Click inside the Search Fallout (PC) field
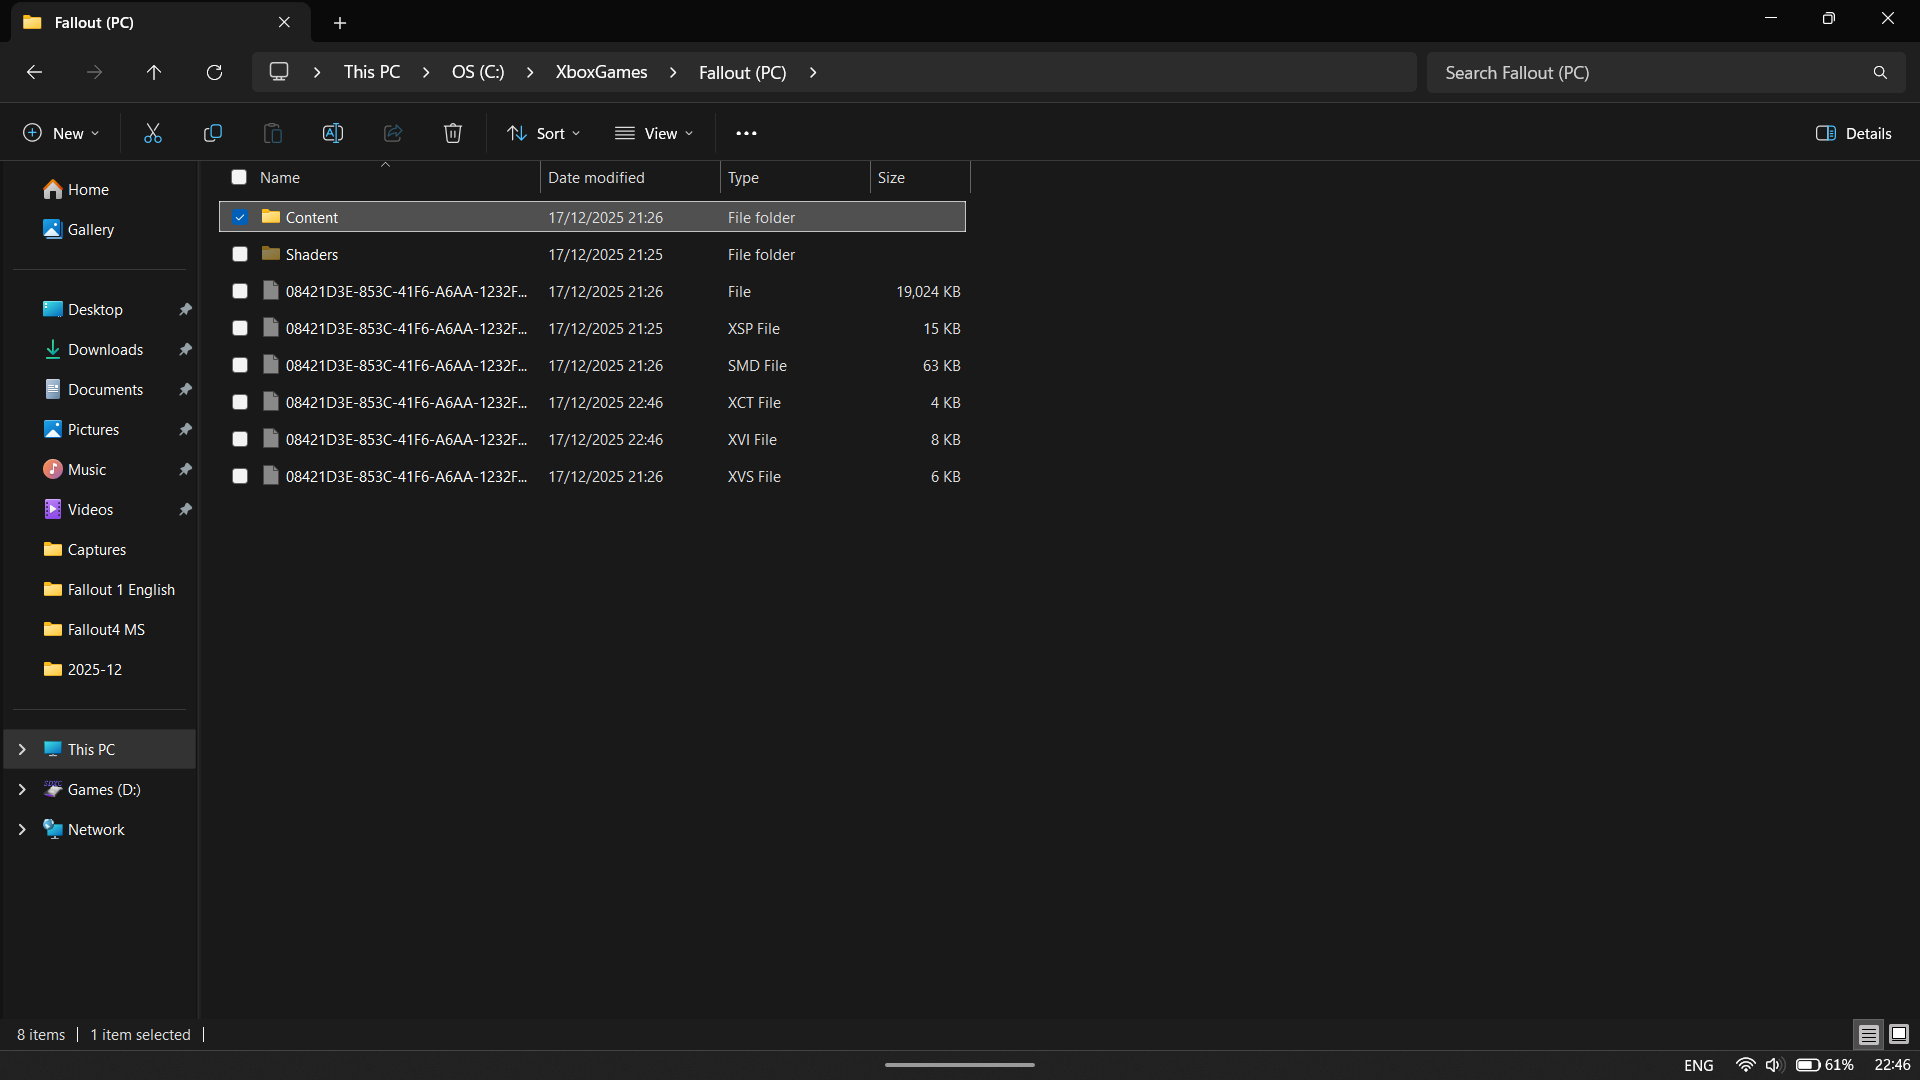Viewport: 1920px width, 1080px height. [1650, 72]
